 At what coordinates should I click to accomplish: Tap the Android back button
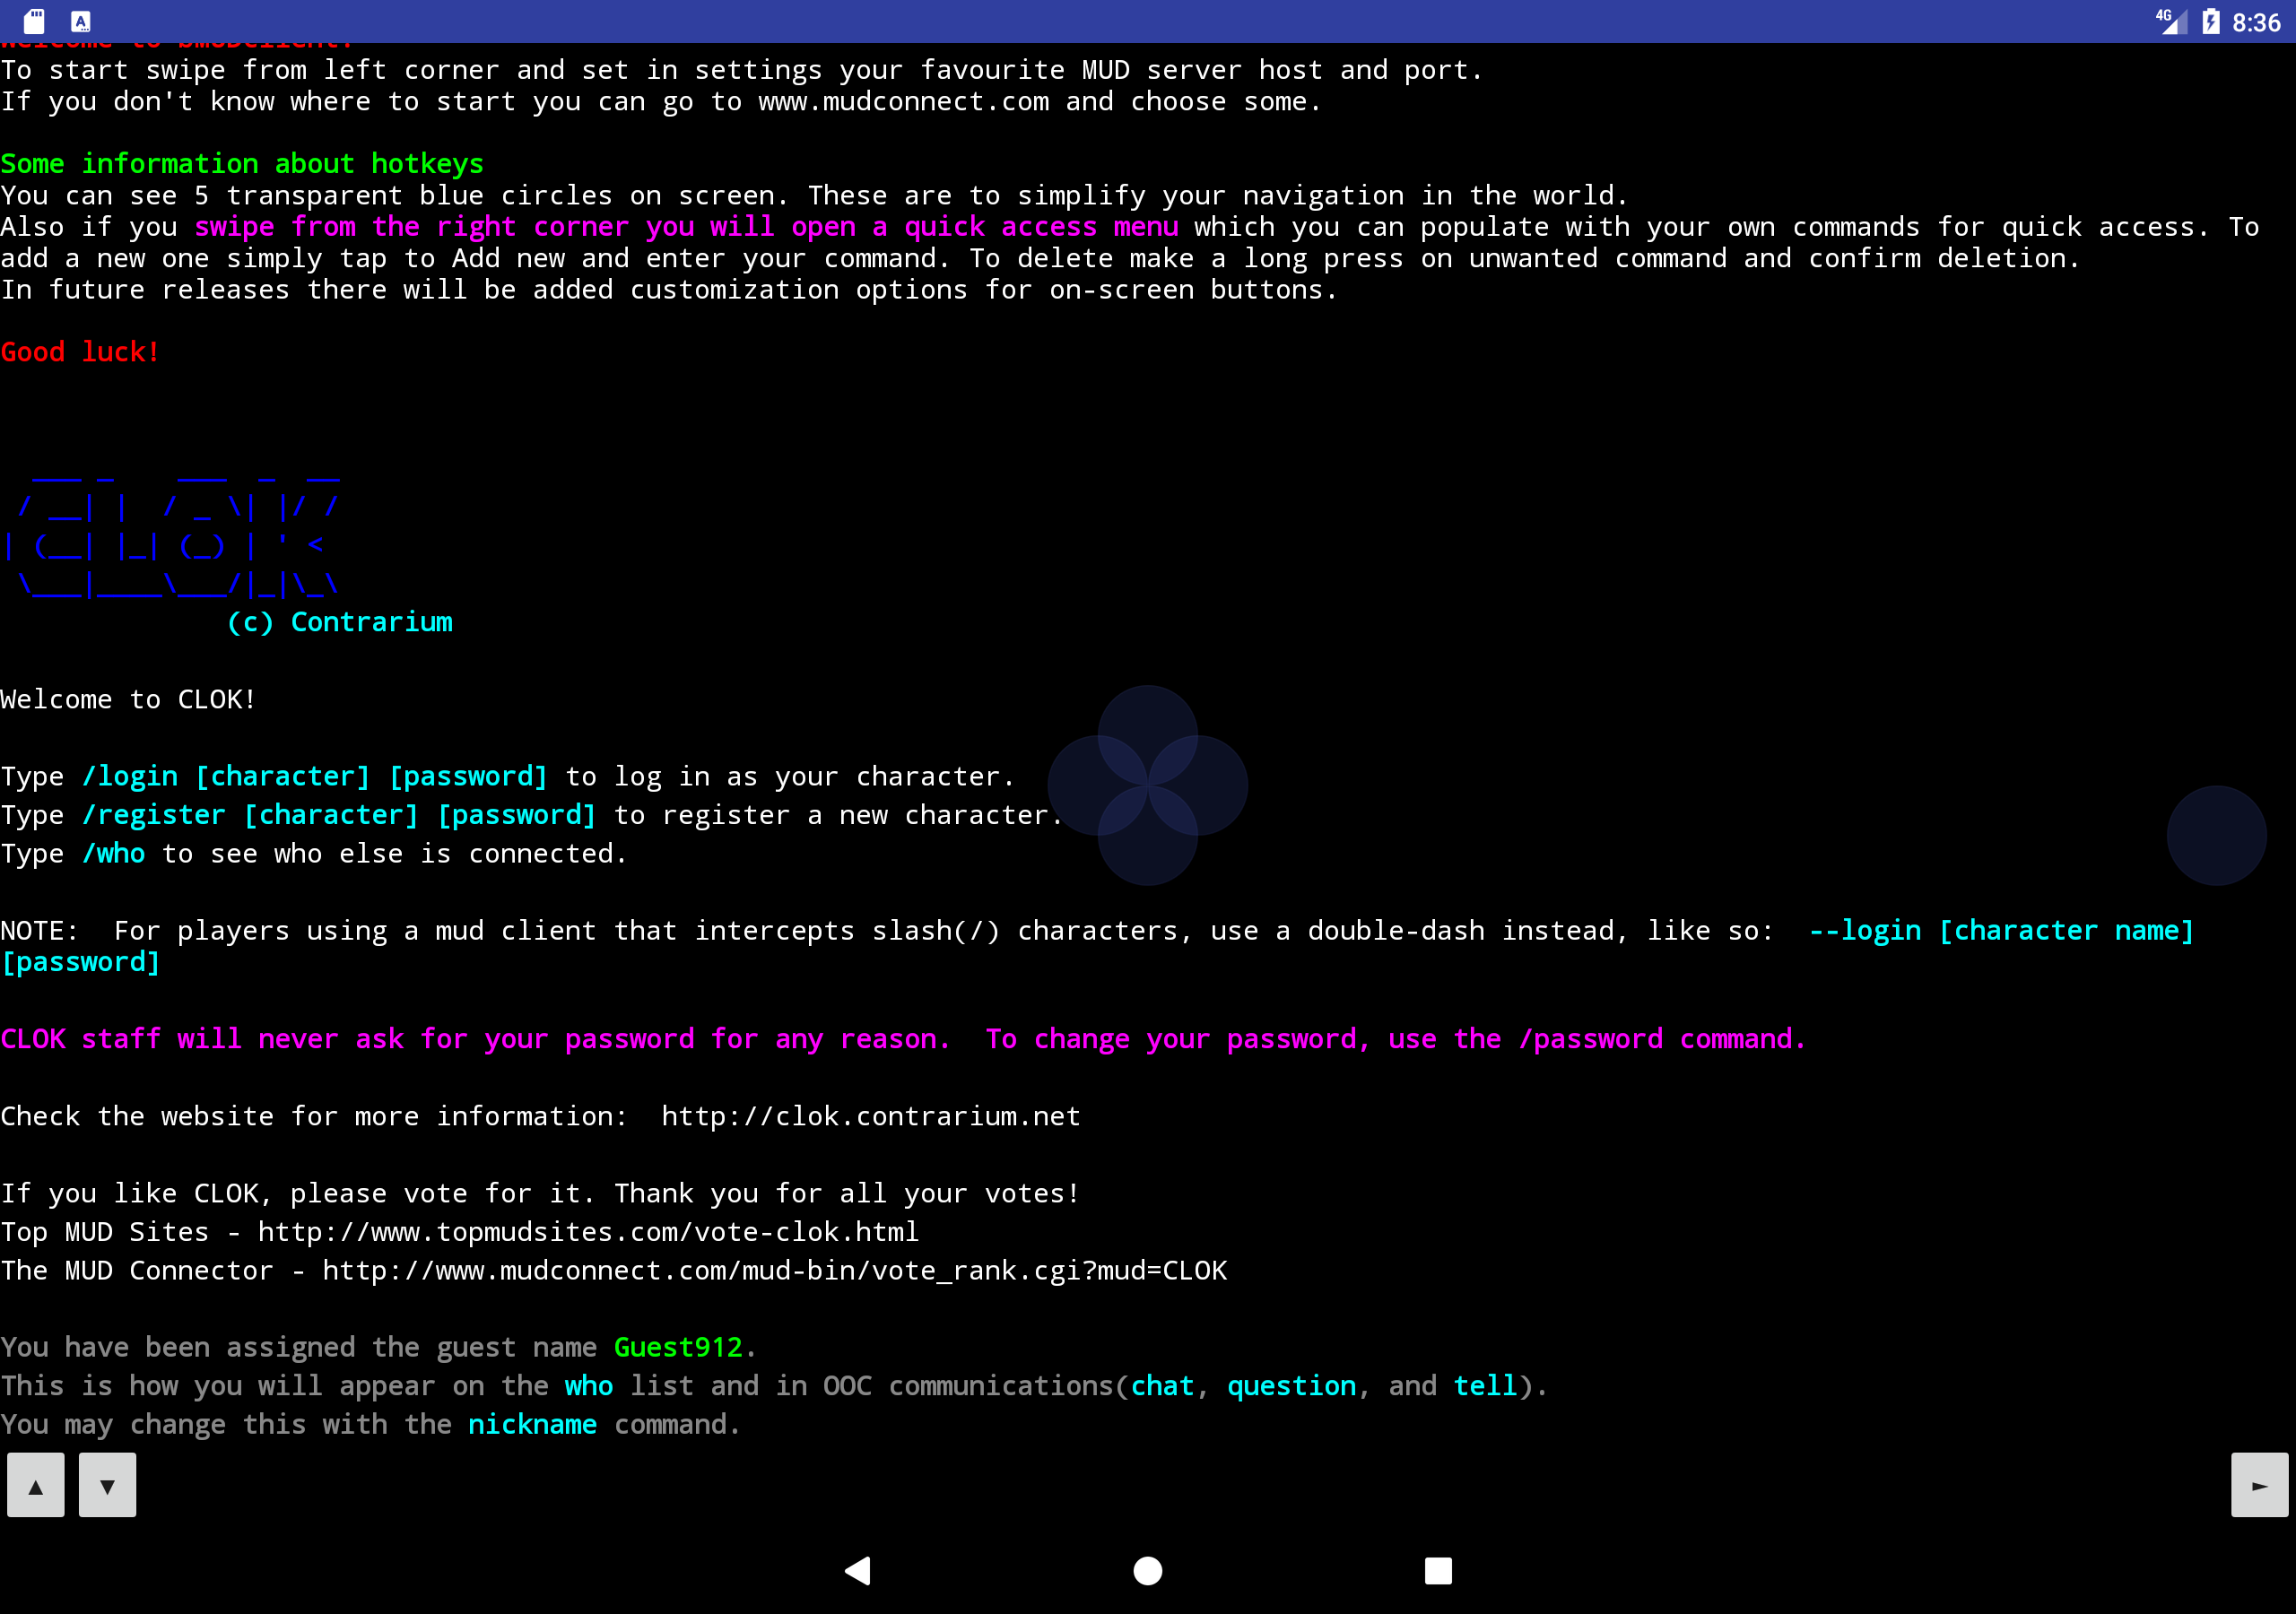pos(858,1570)
